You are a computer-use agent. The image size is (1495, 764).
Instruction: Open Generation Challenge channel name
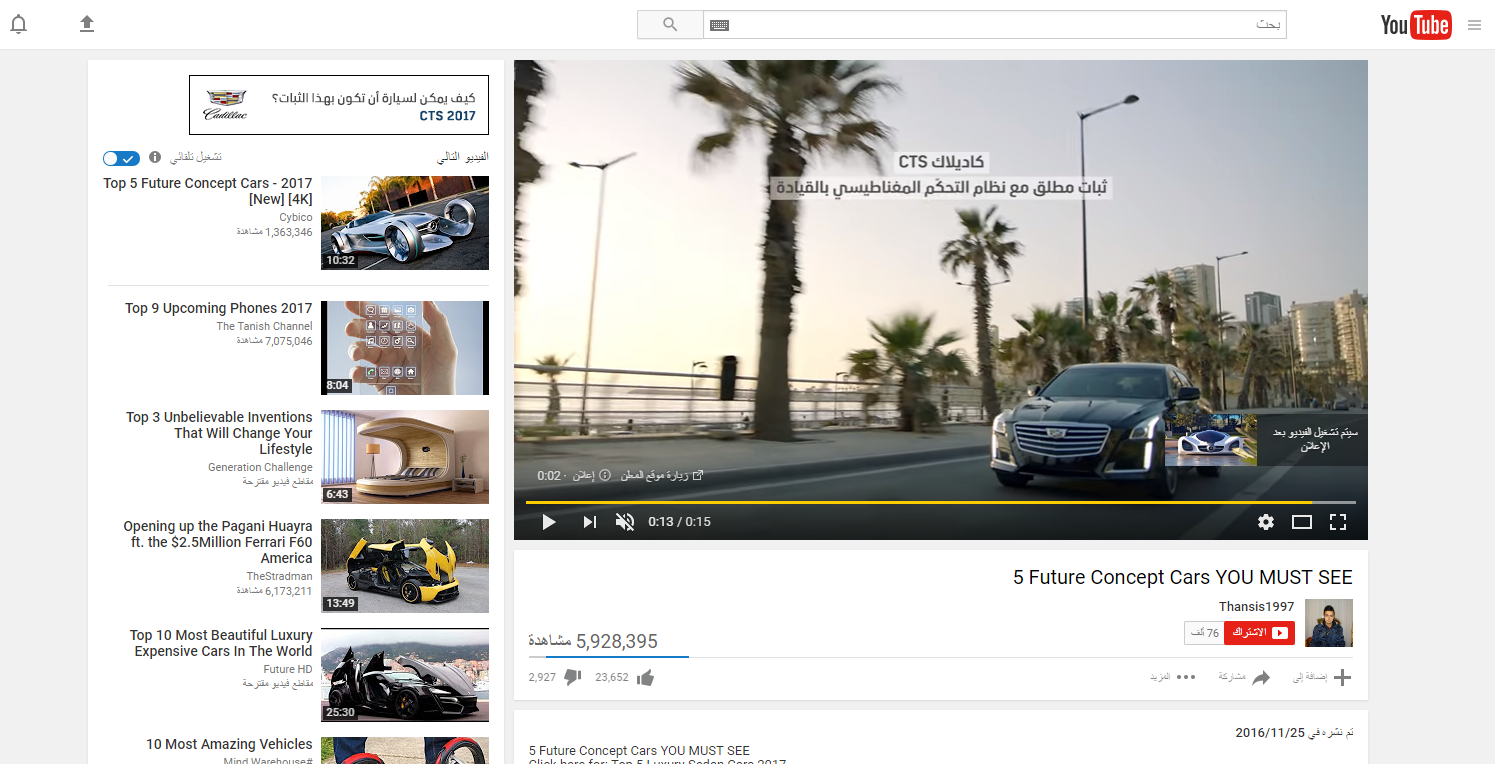click(x=260, y=467)
